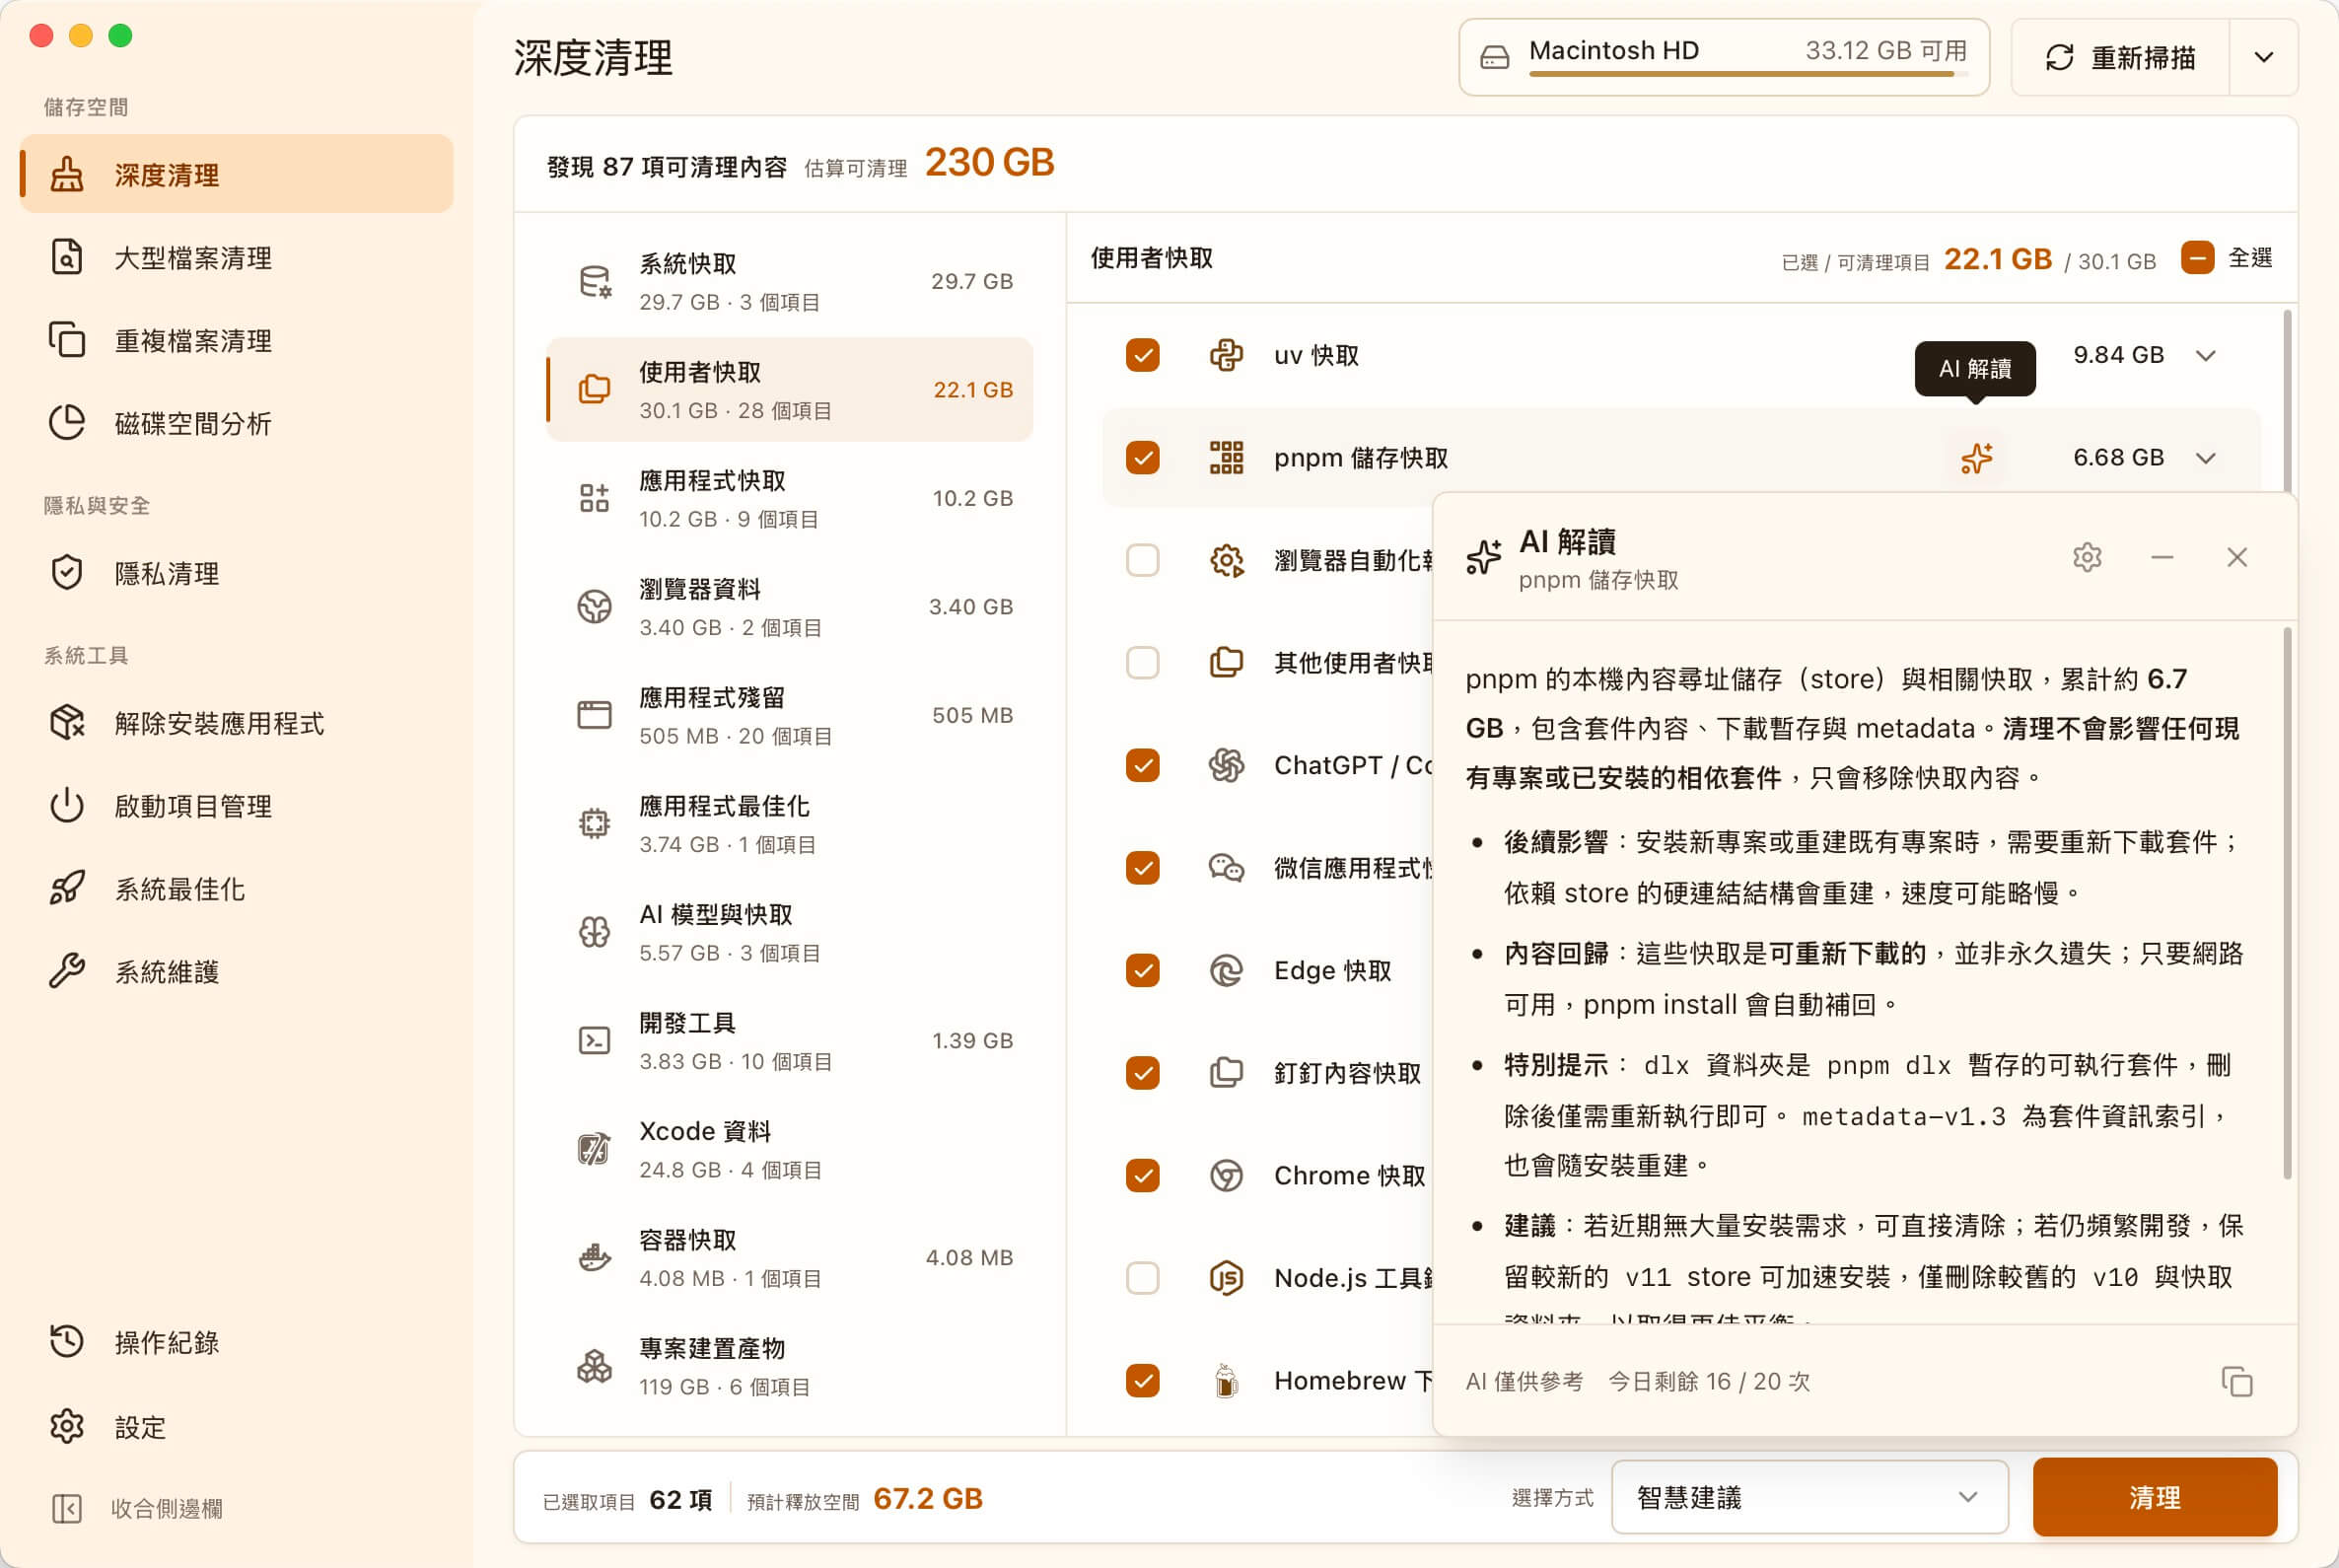The height and width of the screenshot is (1568, 2339).
Task: Click the Xcode 資料 icon
Action: (595, 1150)
